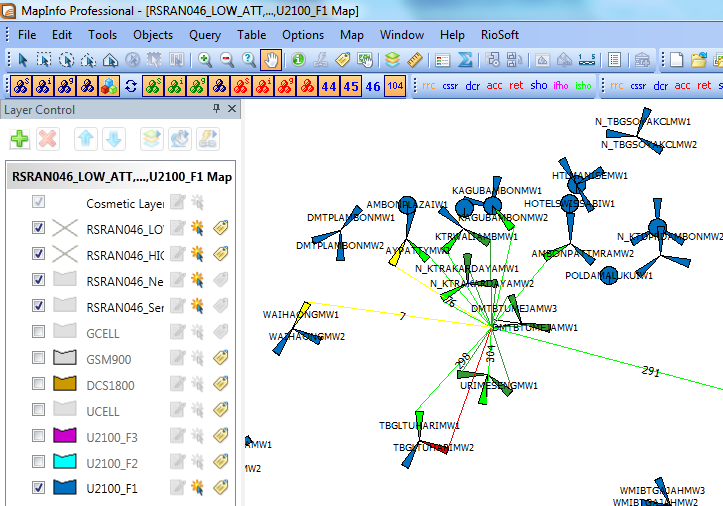Enable the U2100_F3 layer checkbox
This screenshot has height=506, width=723.
pos(38,435)
